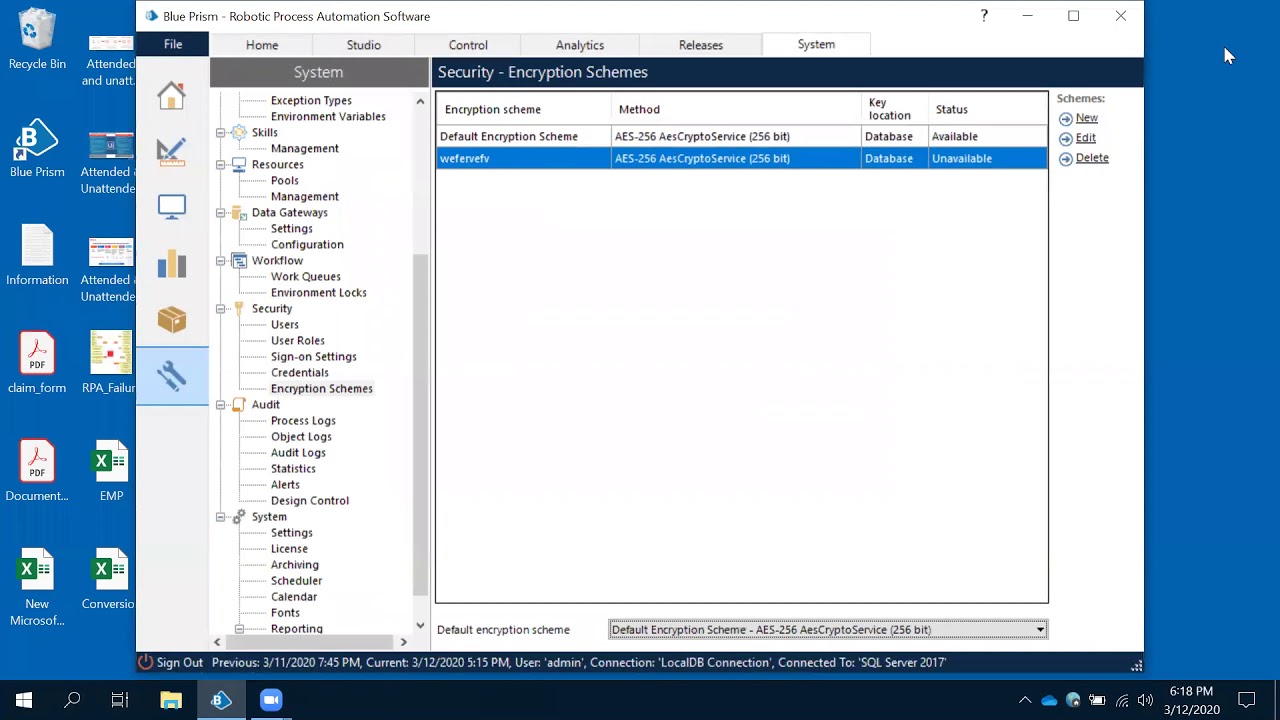Screen dimensions: 1280x720
Task: Open the File menu
Action: pyautogui.click(x=173, y=44)
